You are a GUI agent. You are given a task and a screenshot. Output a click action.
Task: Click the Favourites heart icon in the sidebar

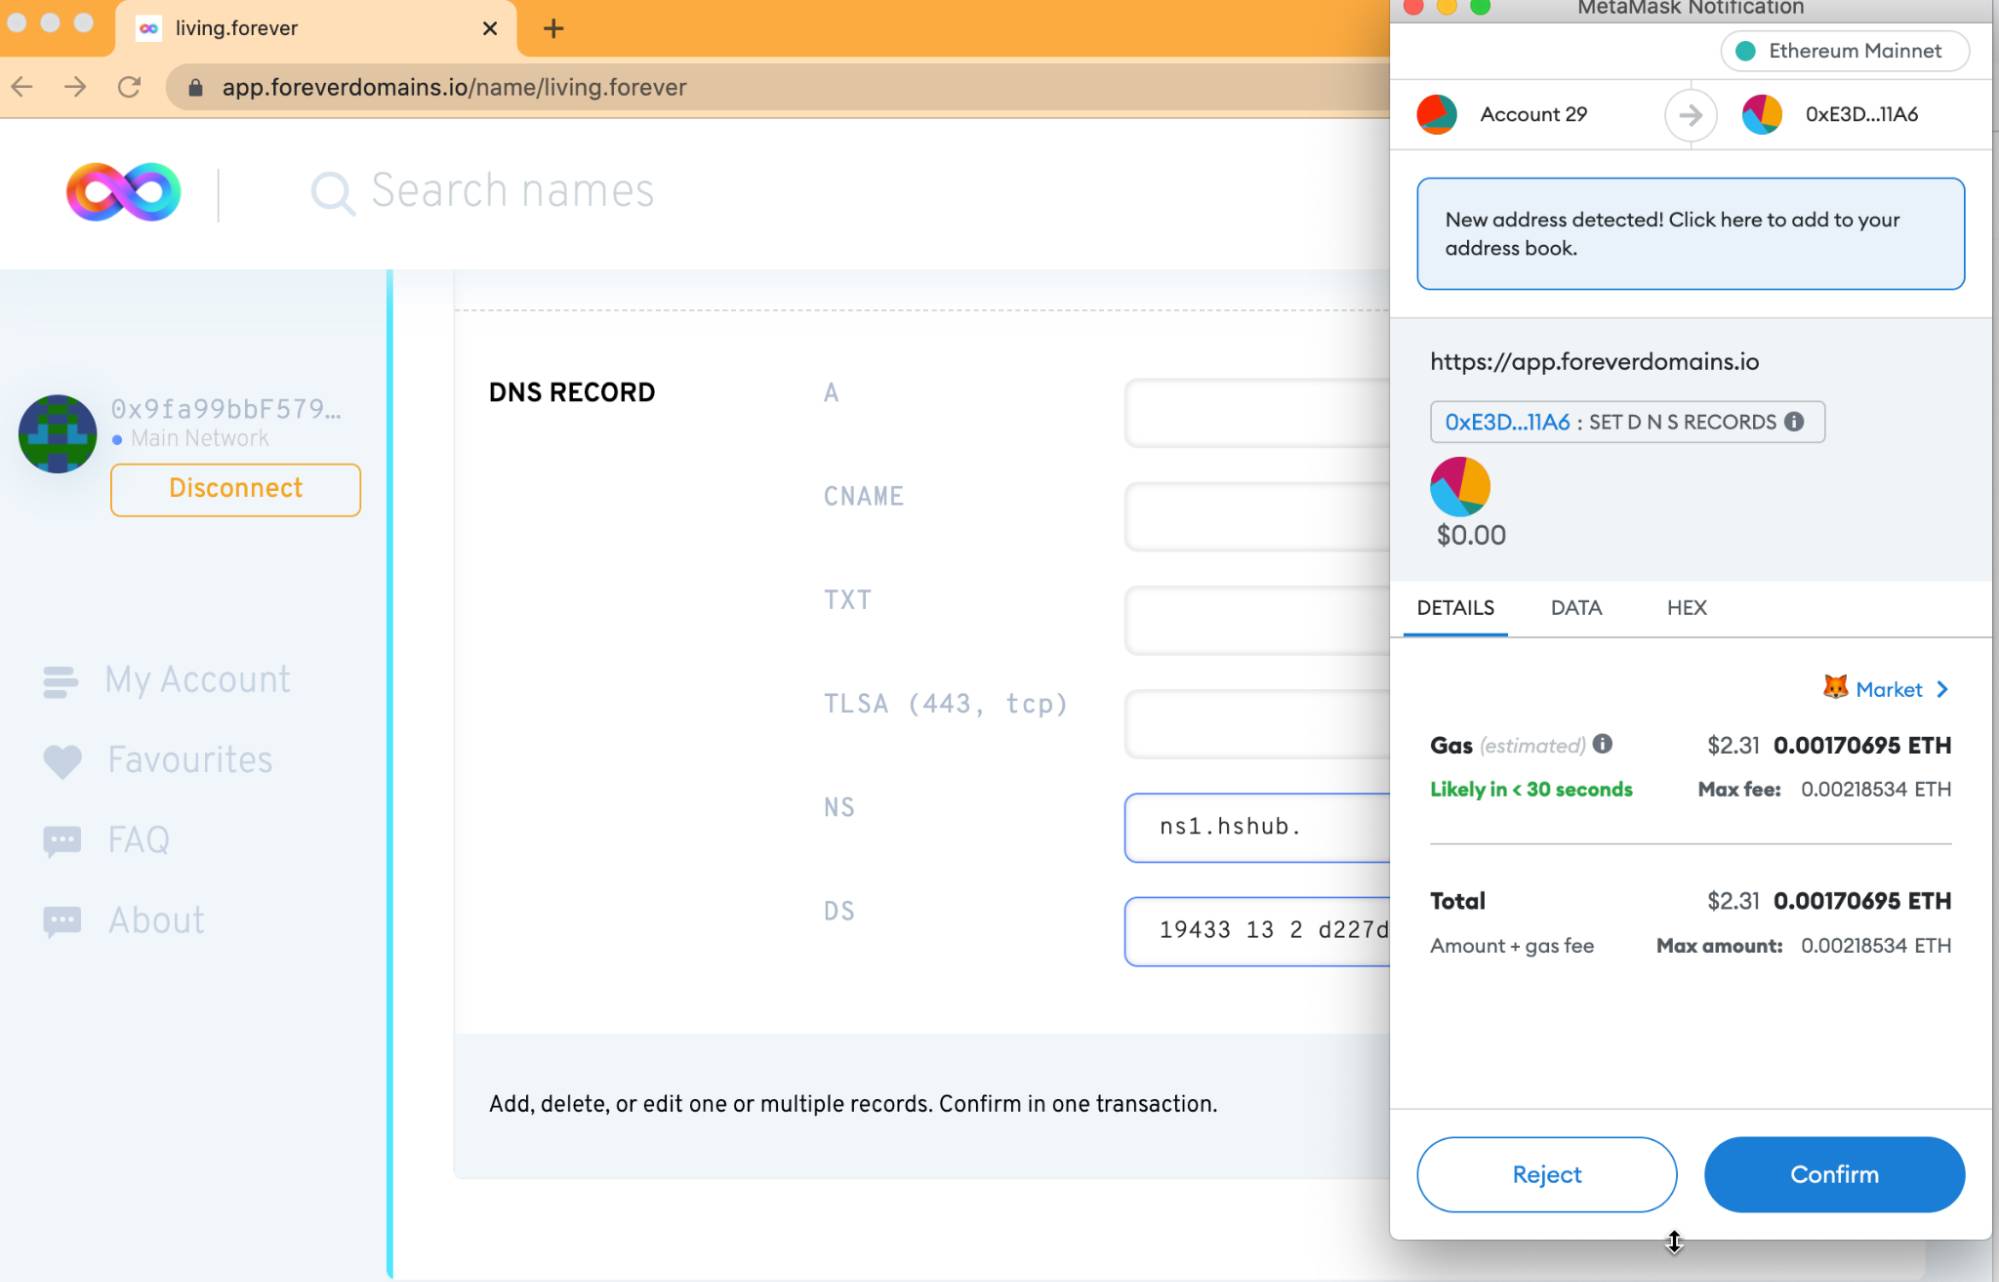pyautogui.click(x=62, y=761)
